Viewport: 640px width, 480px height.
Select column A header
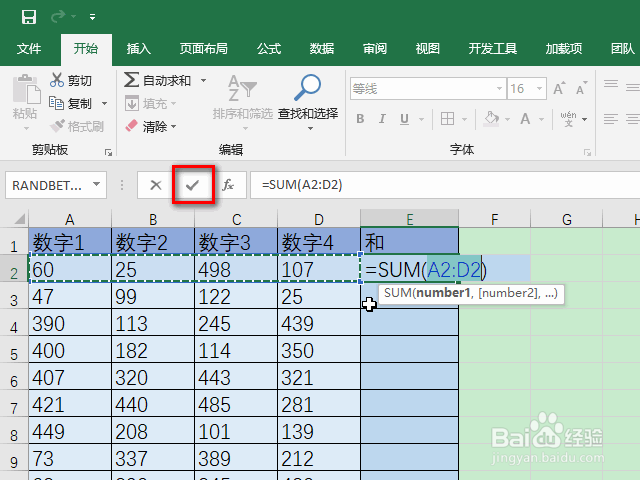pyautogui.click(x=70, y=220)
